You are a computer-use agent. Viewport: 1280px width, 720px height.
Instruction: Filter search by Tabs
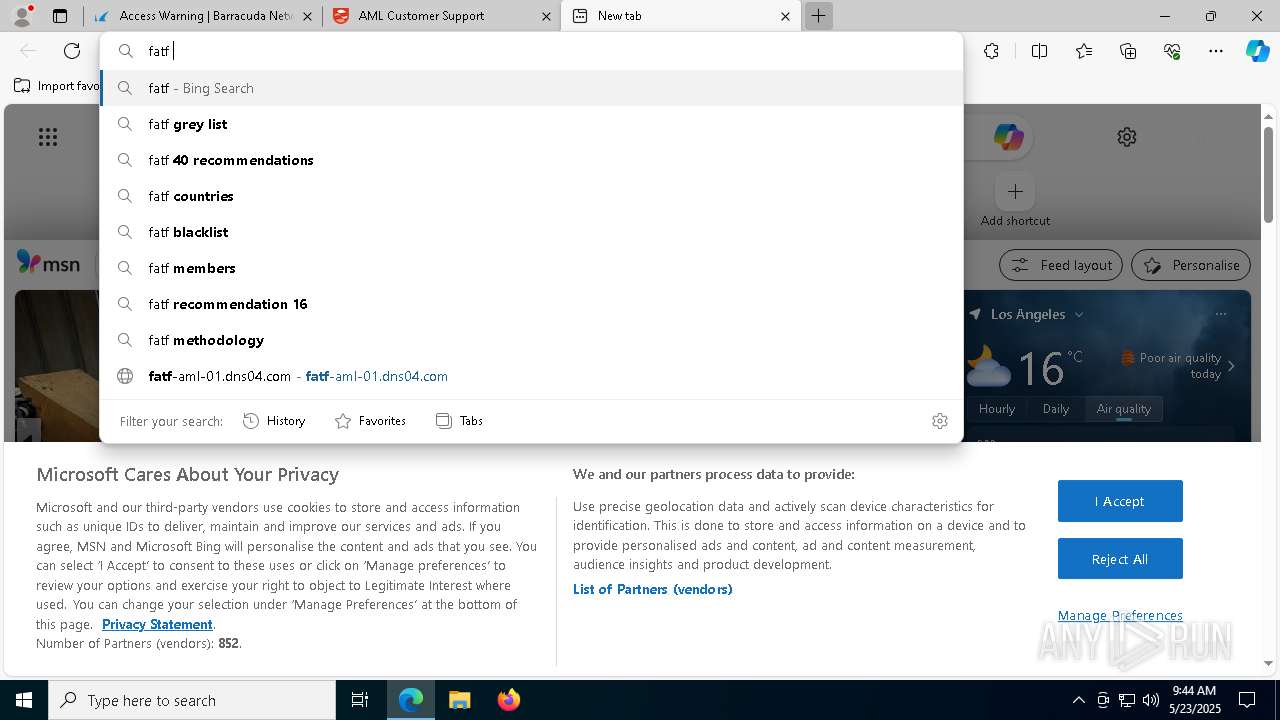pos(459,421)
